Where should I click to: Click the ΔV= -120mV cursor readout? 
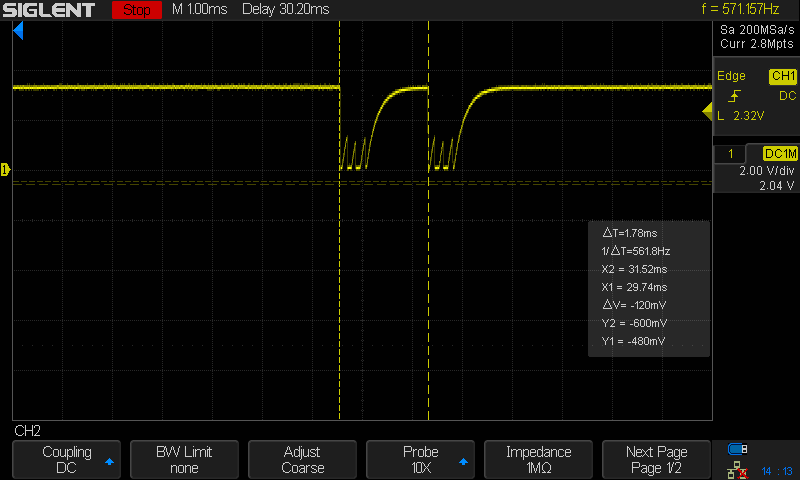tap(634, 305)
